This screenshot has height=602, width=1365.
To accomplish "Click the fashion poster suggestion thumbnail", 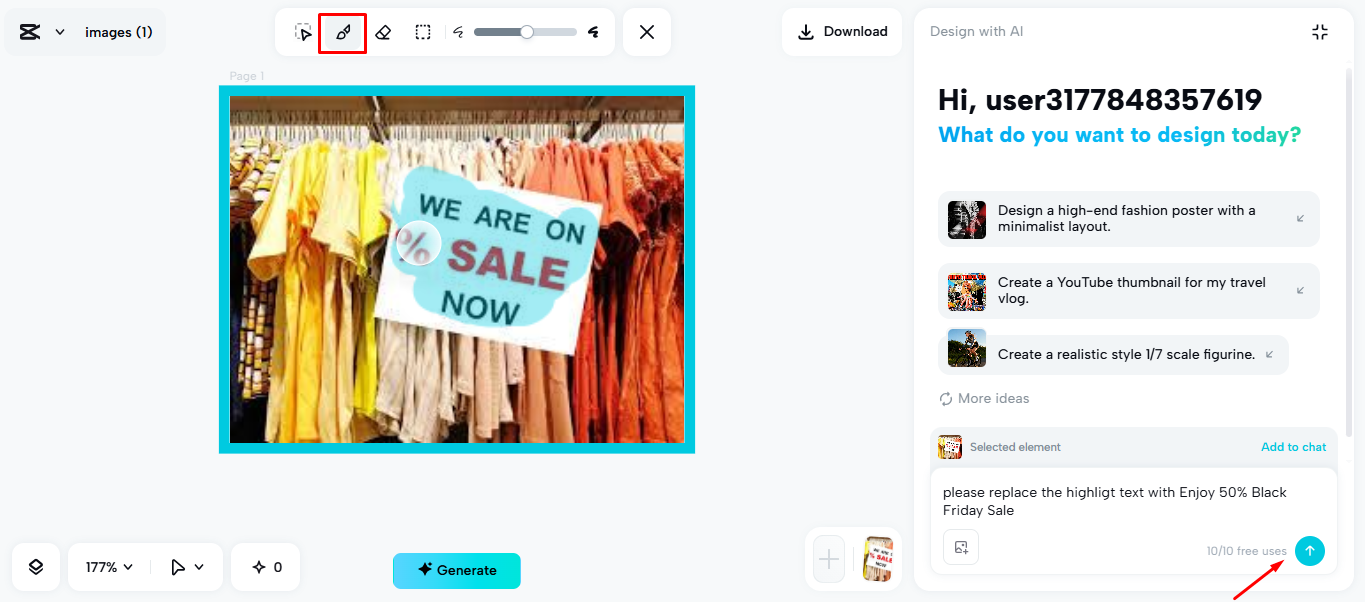I will 967,219.
